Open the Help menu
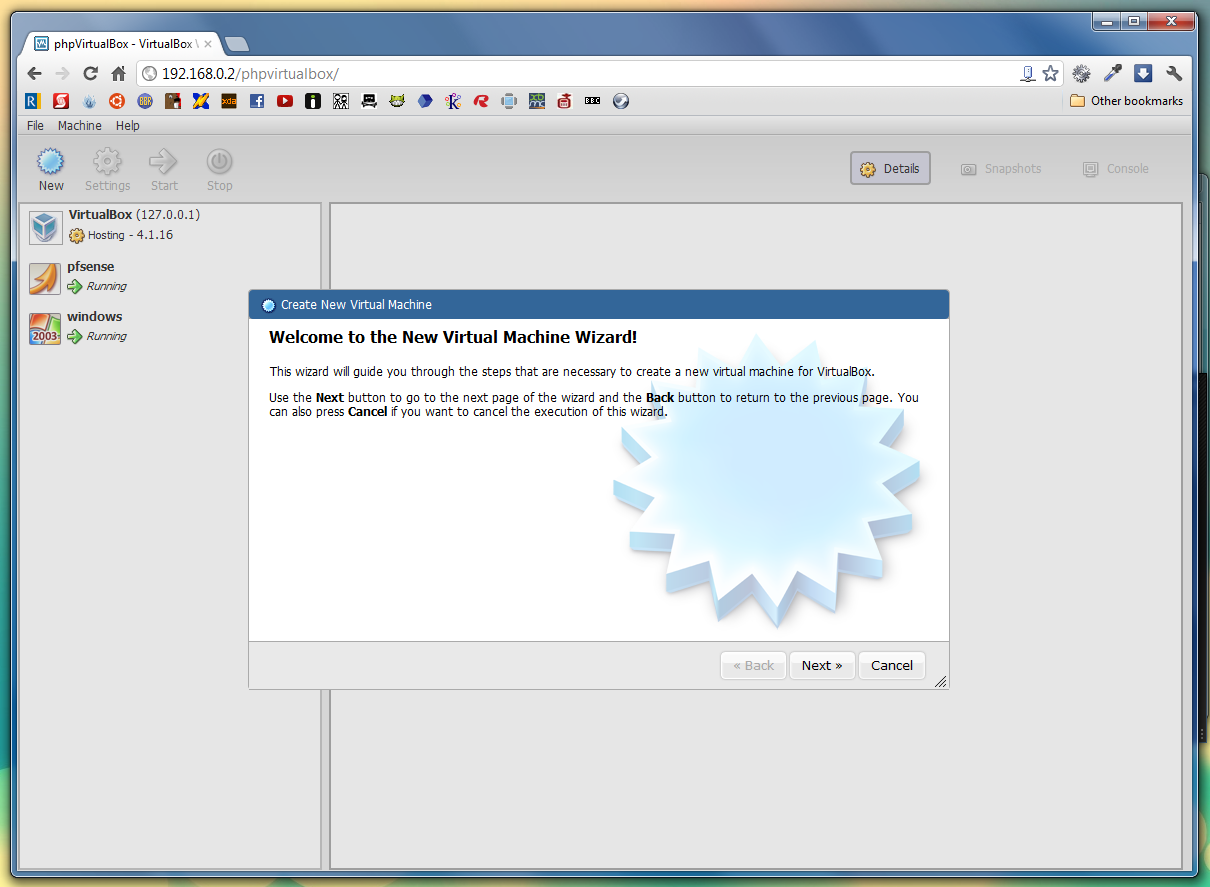The width and height of the screenshot is (1210, 887). pos(127,126)
